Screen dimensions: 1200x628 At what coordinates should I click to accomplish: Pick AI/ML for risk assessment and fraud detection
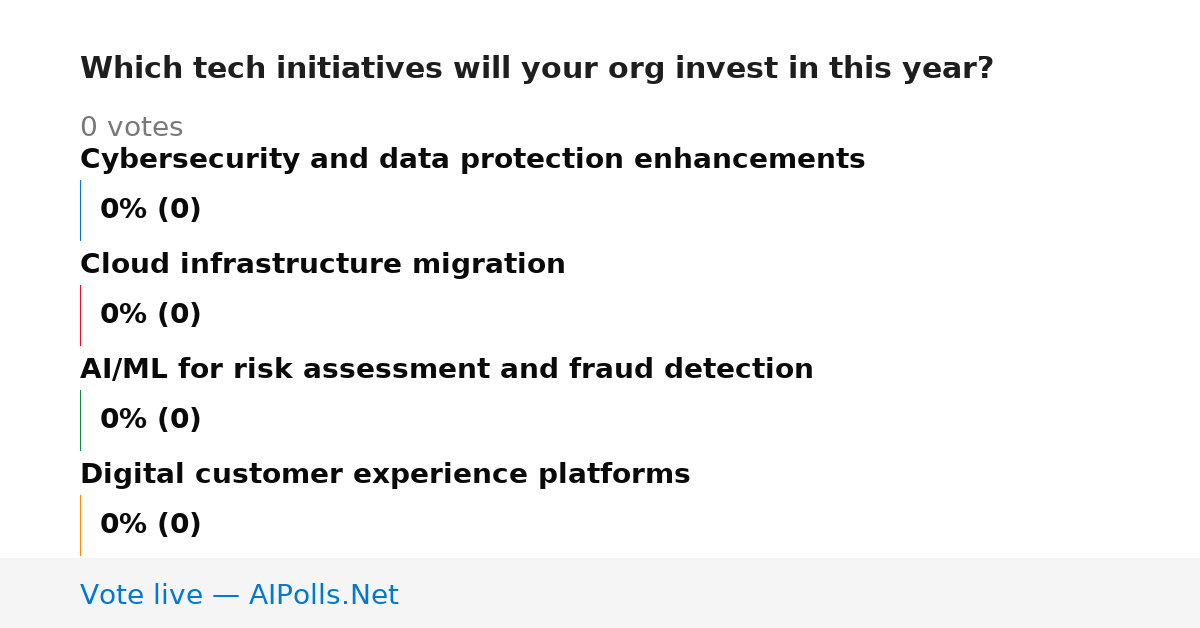pyautogui.click(x=446, y=370)
